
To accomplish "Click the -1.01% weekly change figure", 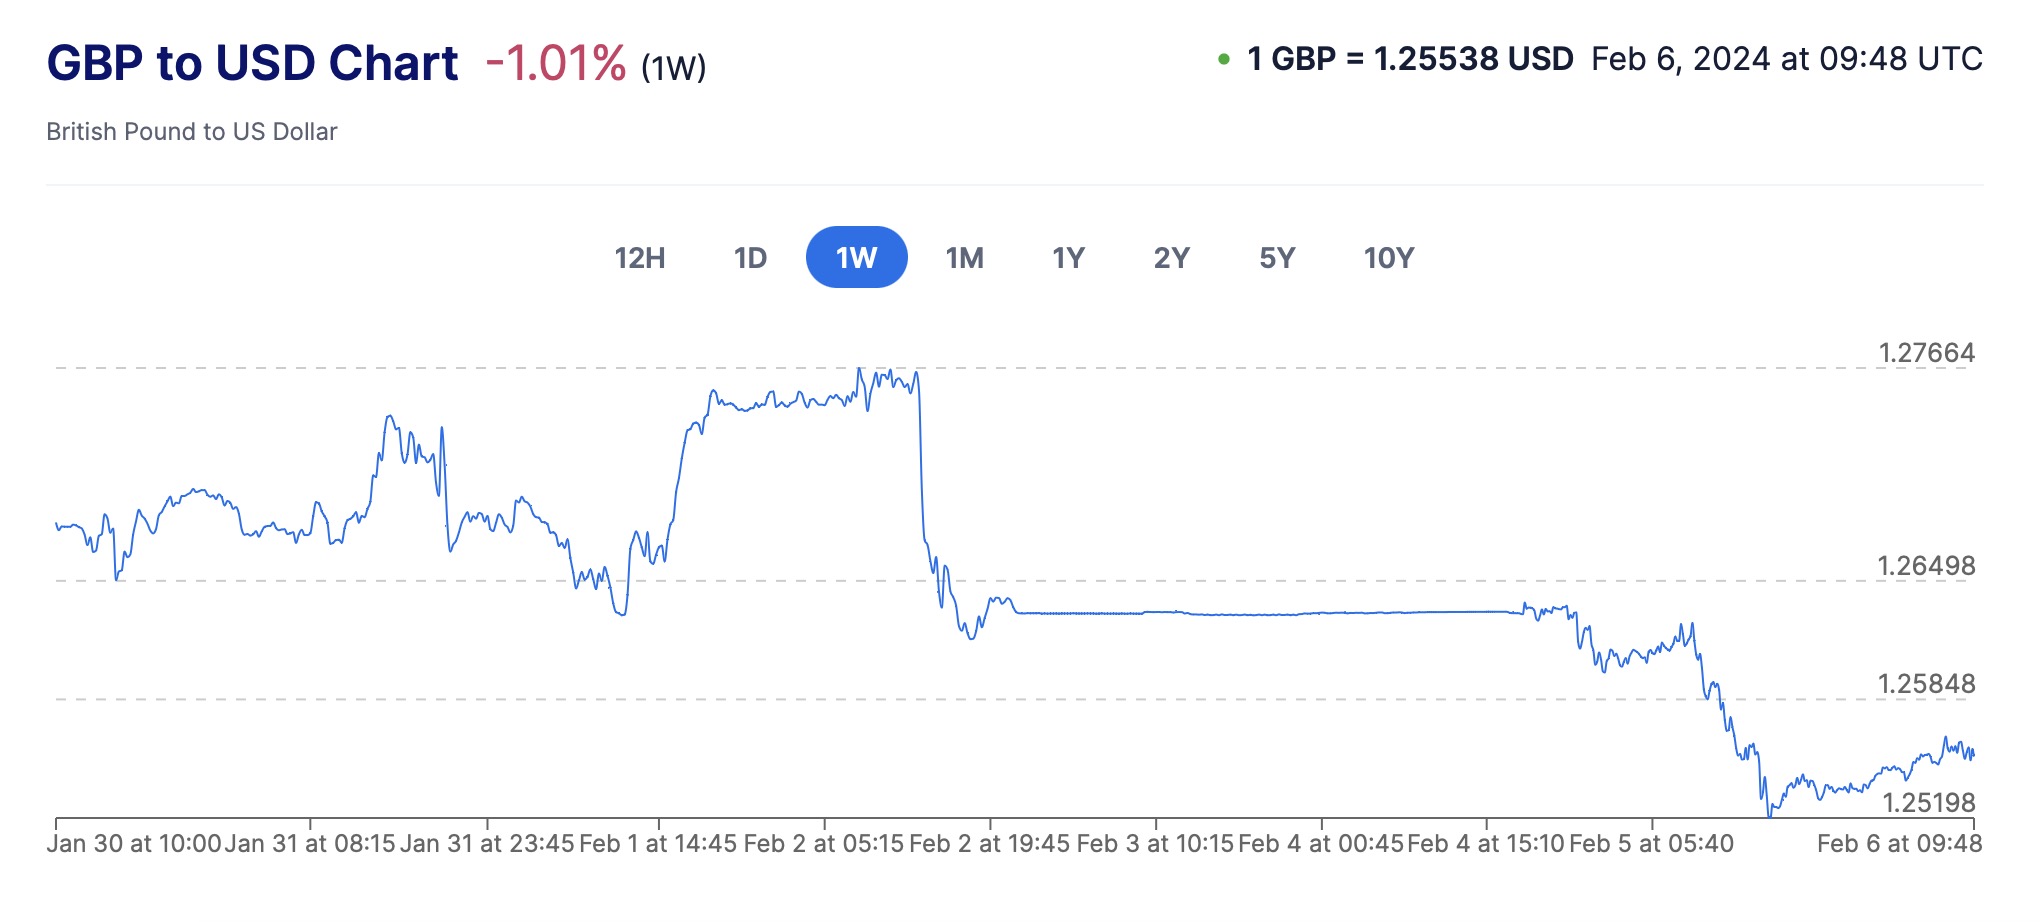I will 556,64.
